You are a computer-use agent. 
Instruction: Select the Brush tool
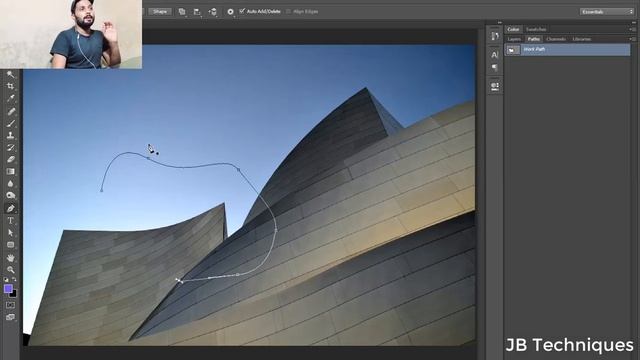tap(11, 123)
